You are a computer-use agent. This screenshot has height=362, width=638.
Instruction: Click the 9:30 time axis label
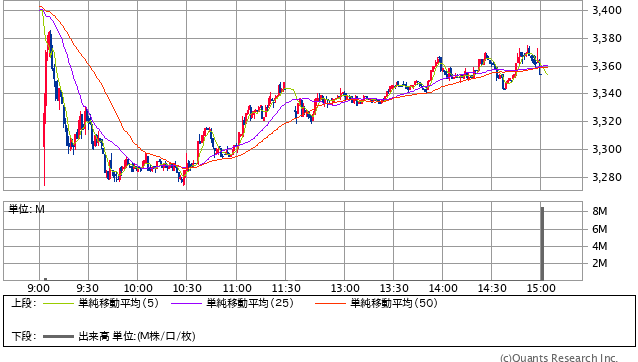pyautogui.click(x=87, y=288)
